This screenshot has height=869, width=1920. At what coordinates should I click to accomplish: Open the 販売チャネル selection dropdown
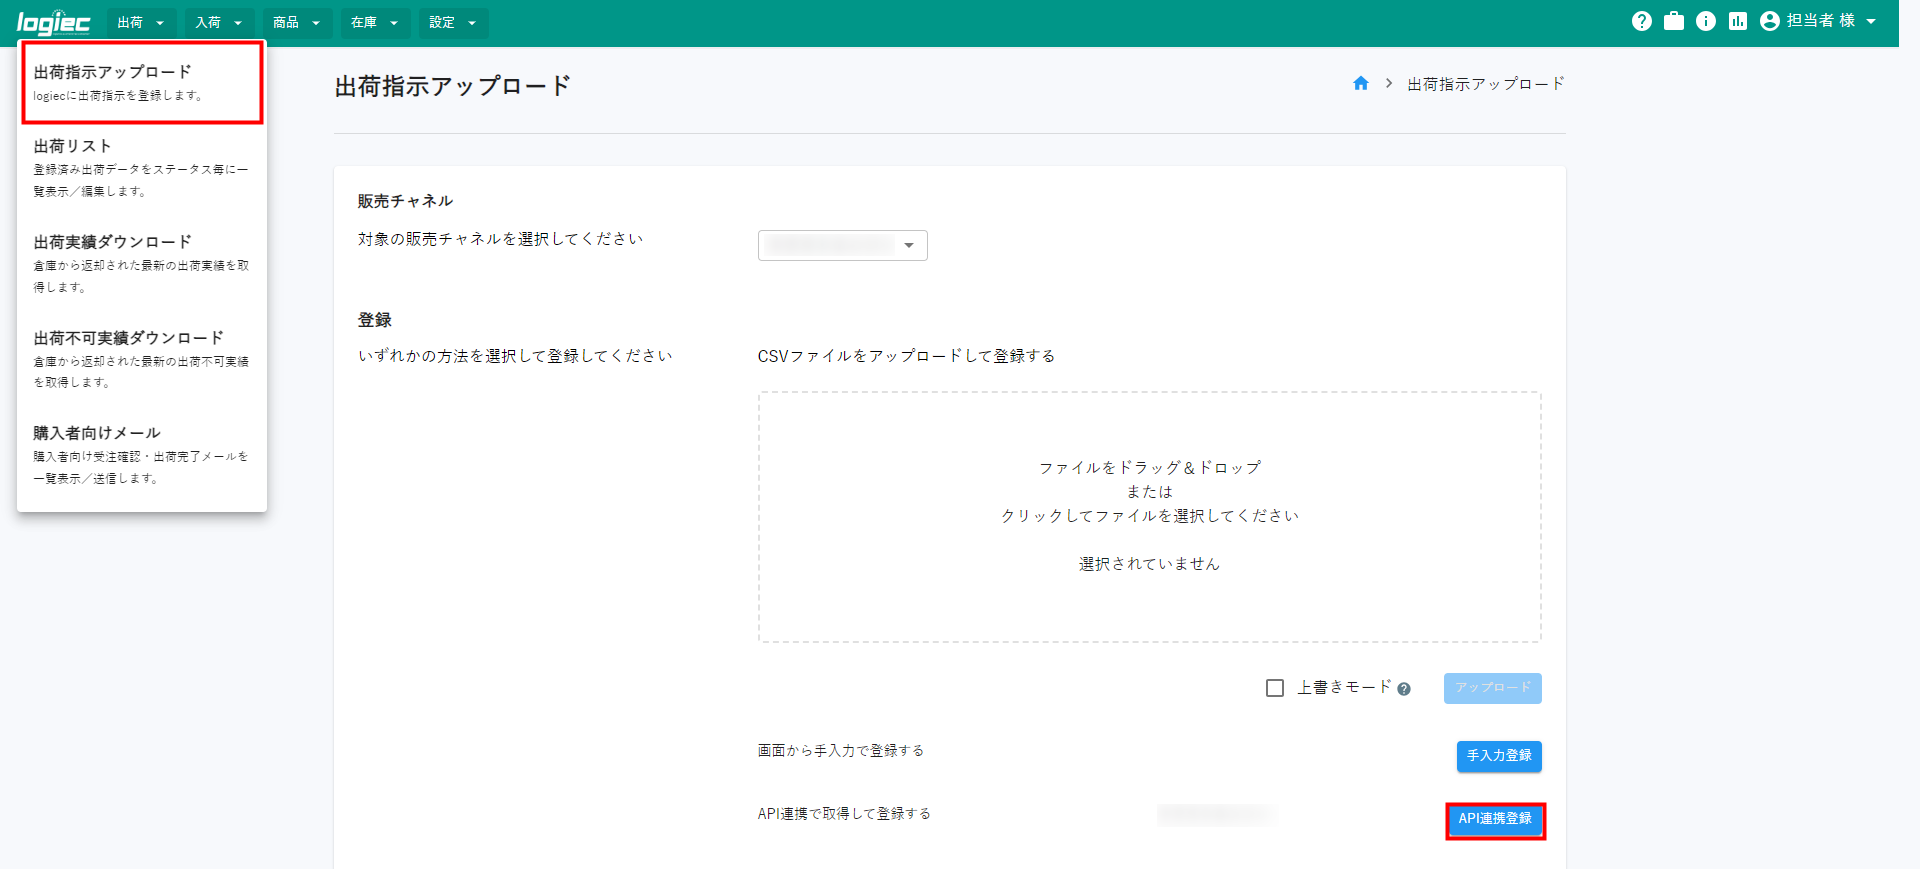842,245
